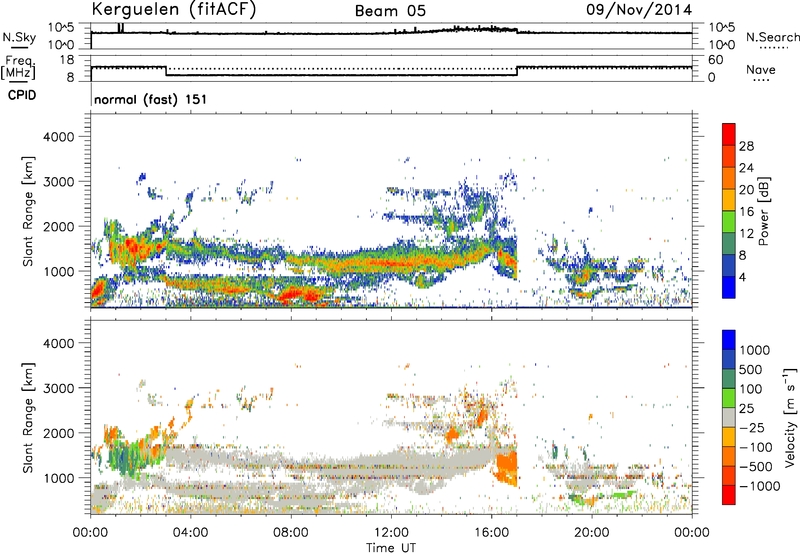Image resolution: width=800 pixels, height=554 pixels.
Task: Click the '4000' tick on the power panel
Action: tap(58, 137)
